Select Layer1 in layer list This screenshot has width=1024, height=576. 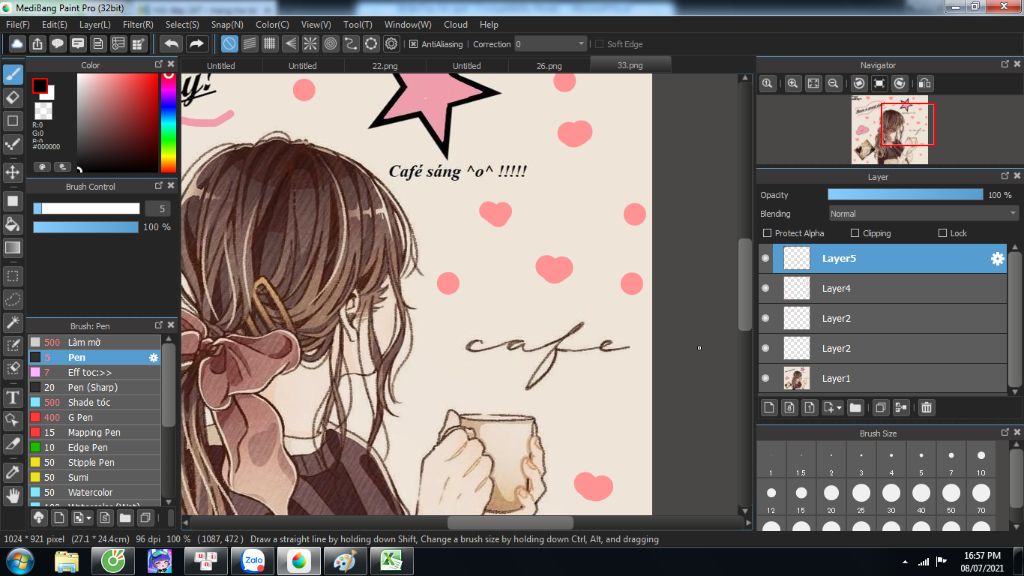883,378
